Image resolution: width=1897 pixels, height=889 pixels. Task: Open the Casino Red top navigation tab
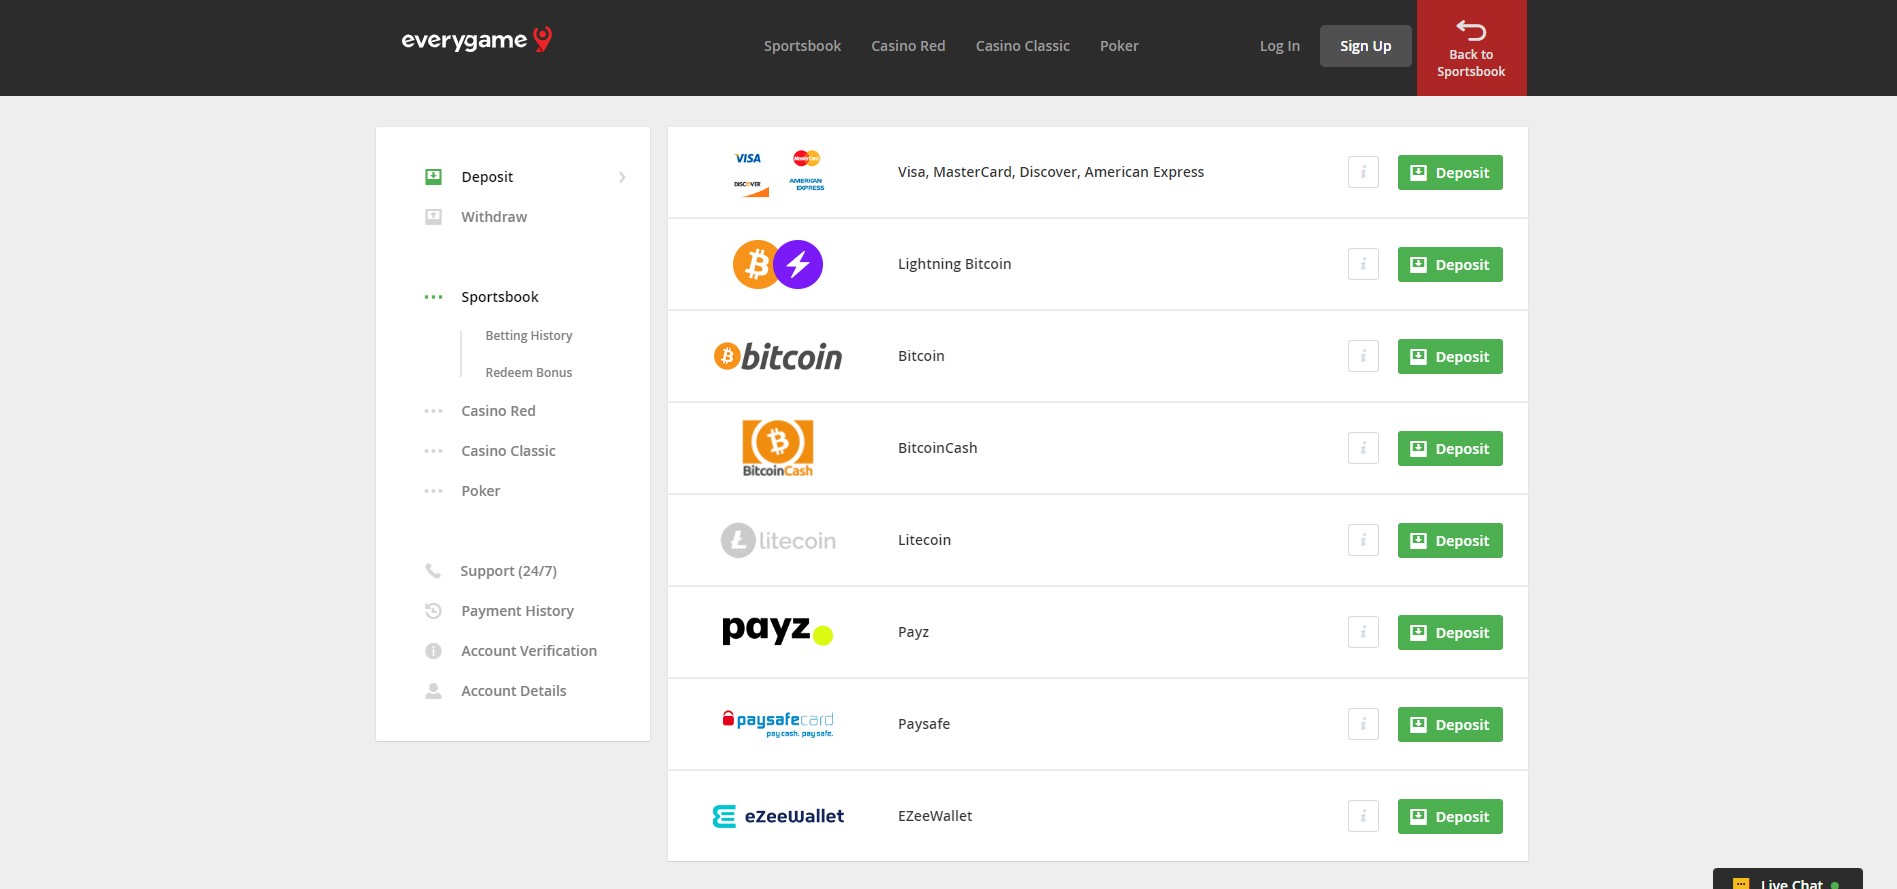coord(908,46)
